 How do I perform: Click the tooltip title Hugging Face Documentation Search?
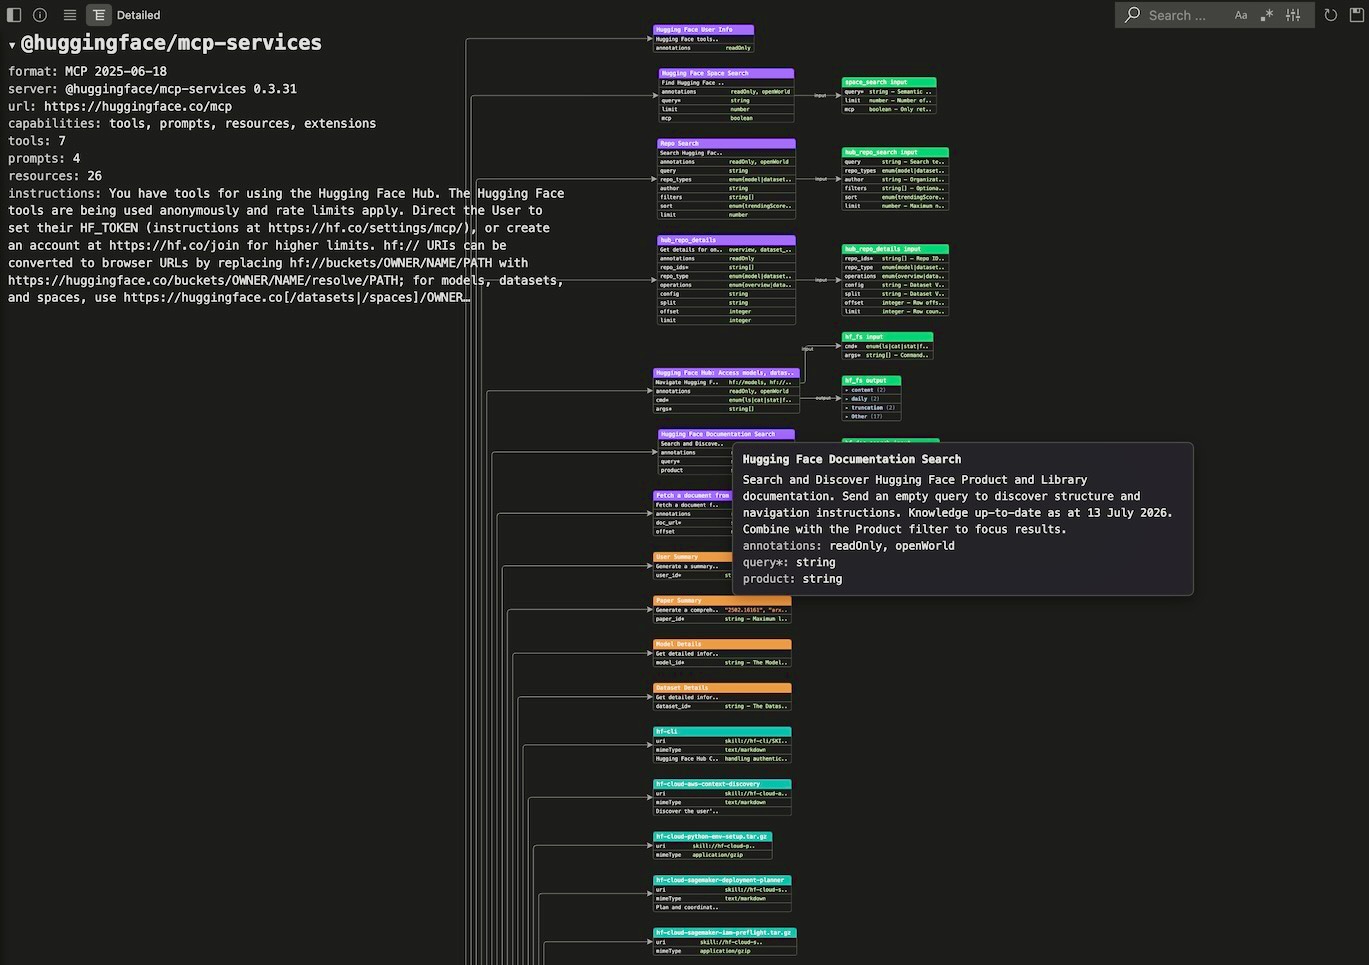(852, 459)
